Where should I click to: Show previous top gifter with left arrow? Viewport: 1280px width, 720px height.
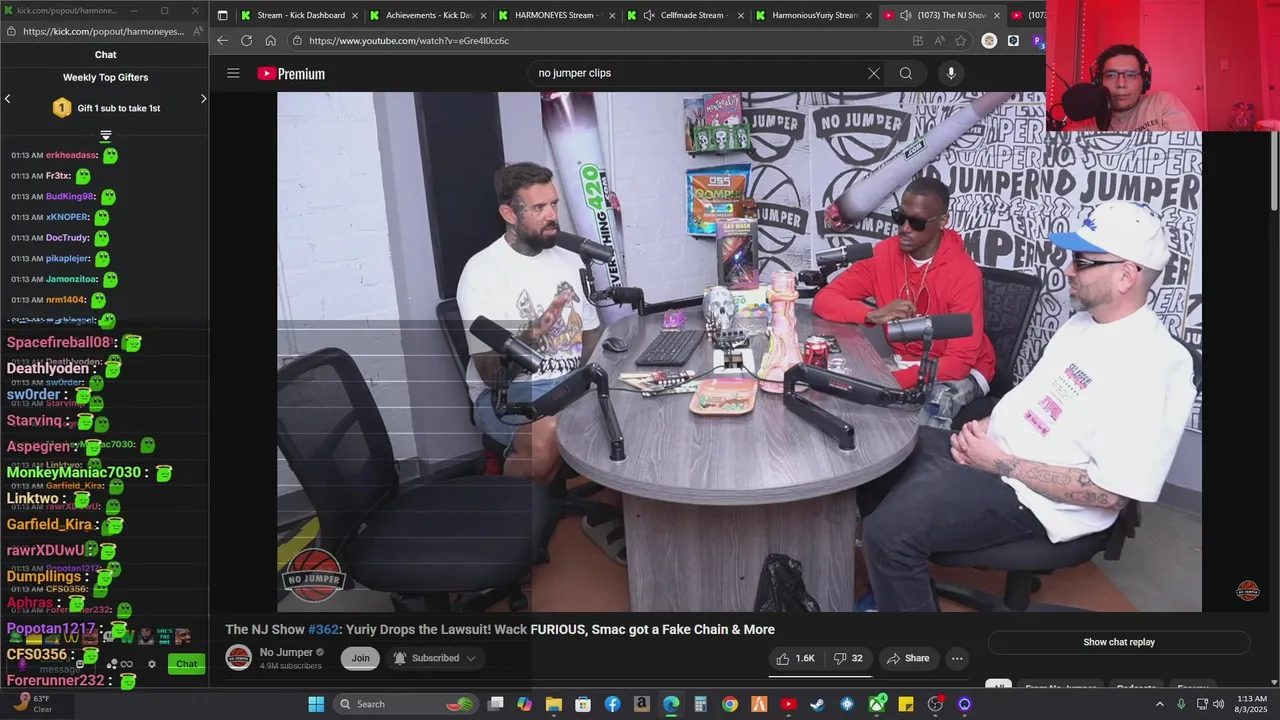click(x=7, y=99)
